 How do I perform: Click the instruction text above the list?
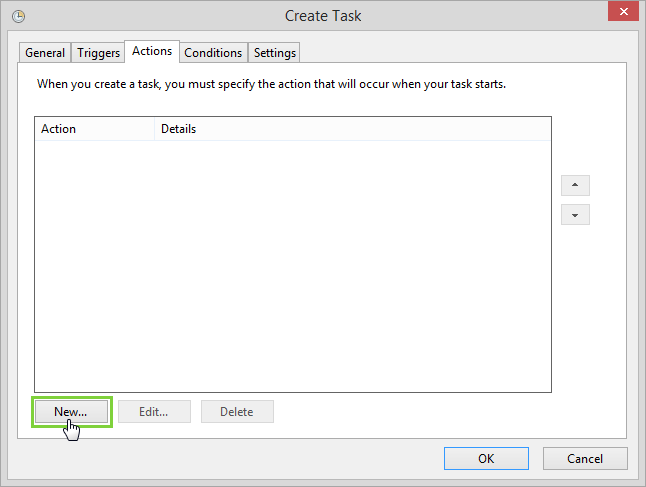pyautogui.click(x=271, y=84)
